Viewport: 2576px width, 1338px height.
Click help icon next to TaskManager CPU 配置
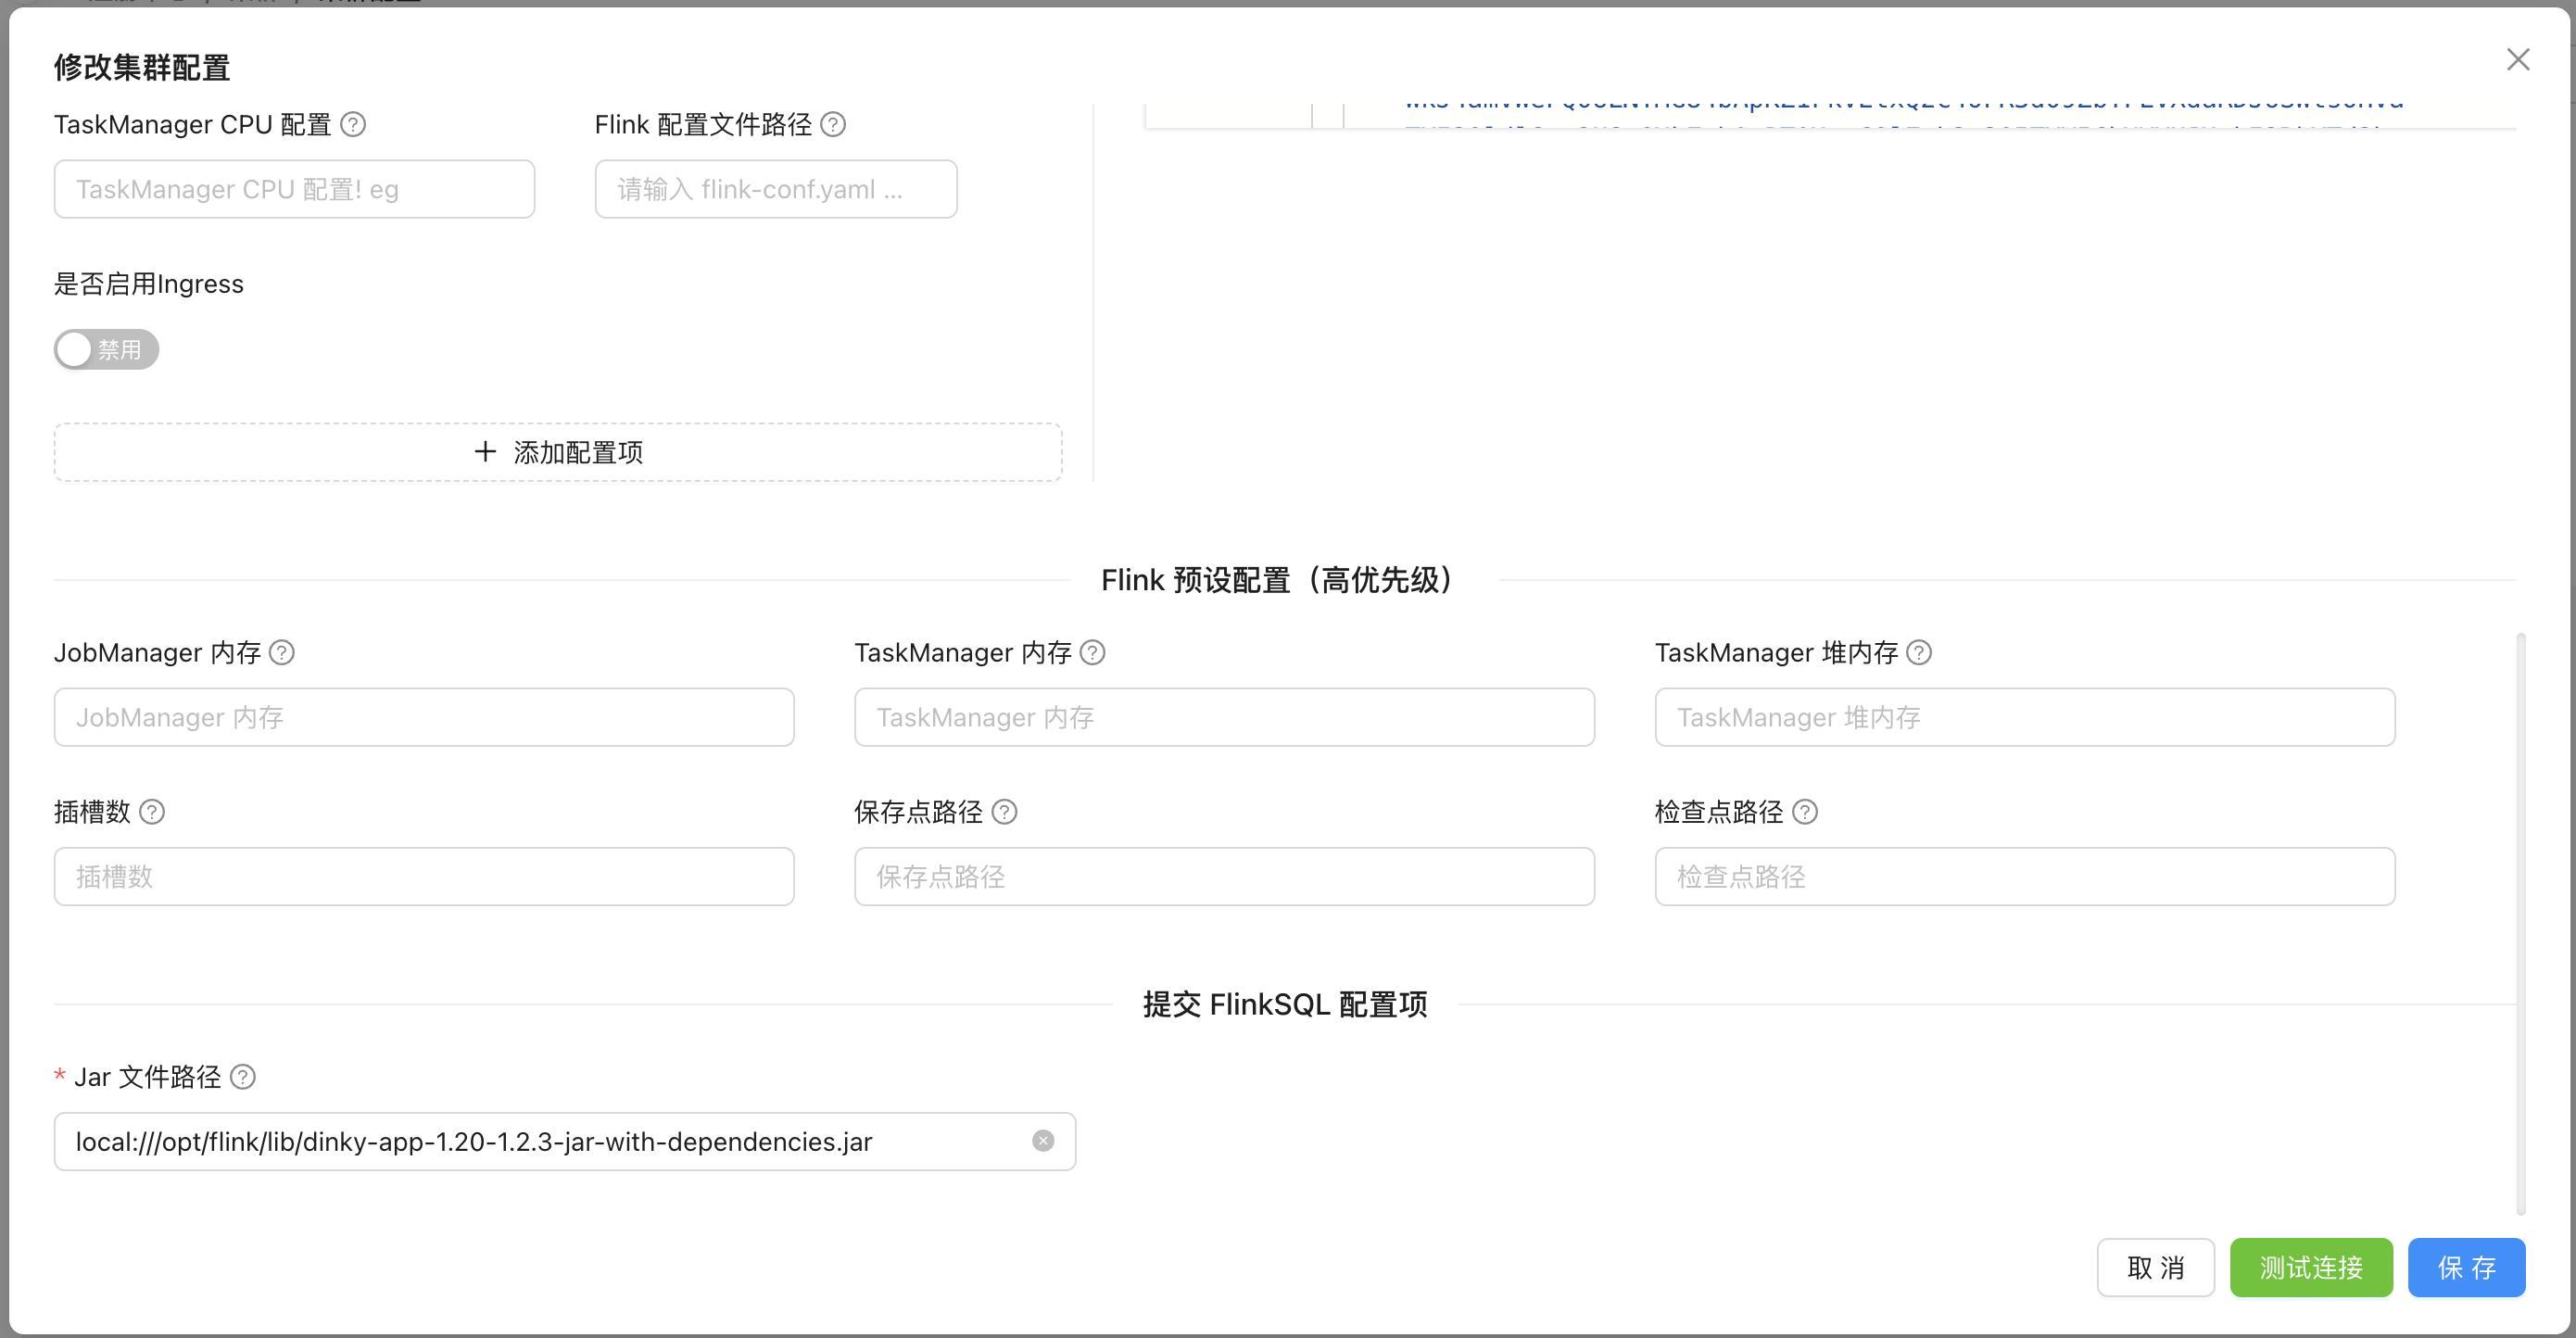point(353,125)
